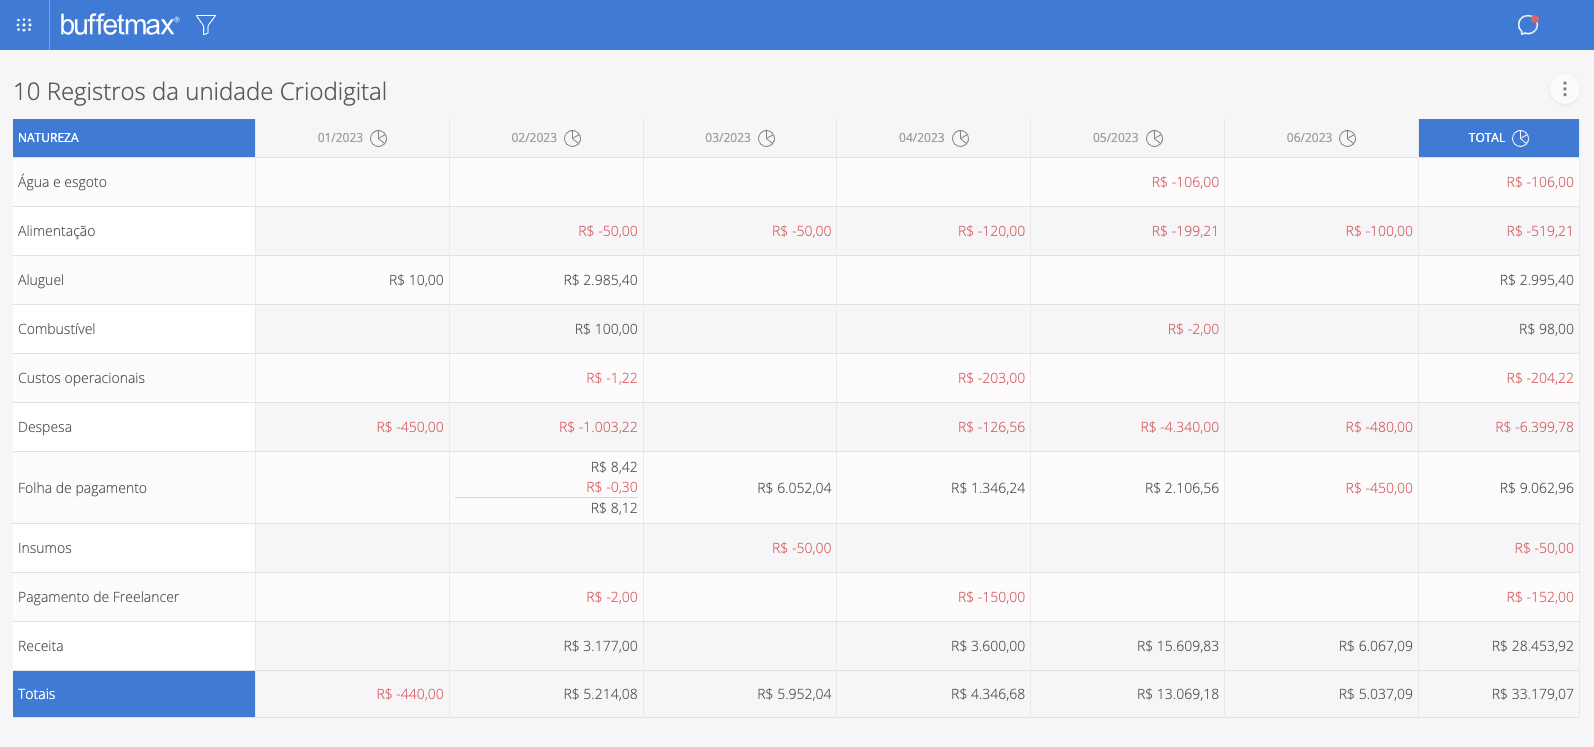This screenshot has width=1594, height=747.
Task: Click the buffetmax logo
Action: 119,25
